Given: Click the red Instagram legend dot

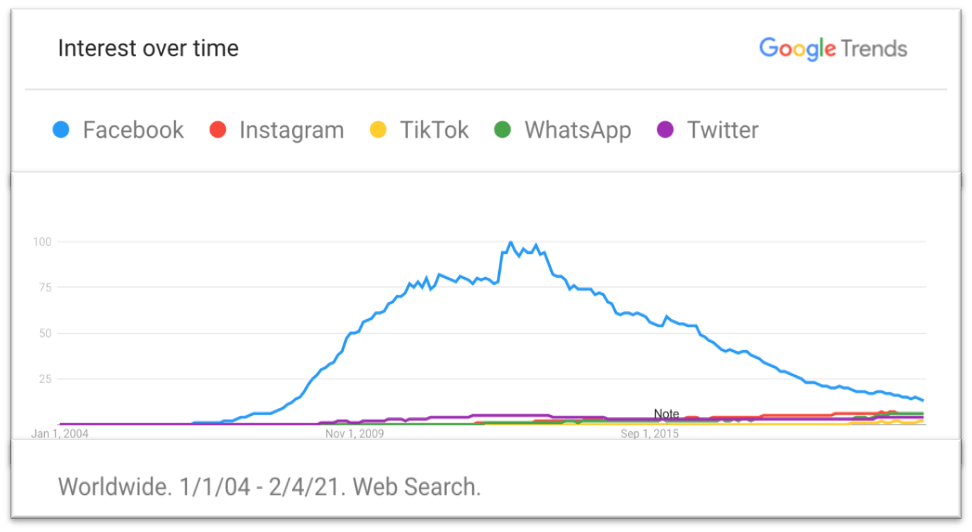Looking at the screenshot, I should click(x=218, y=130).
